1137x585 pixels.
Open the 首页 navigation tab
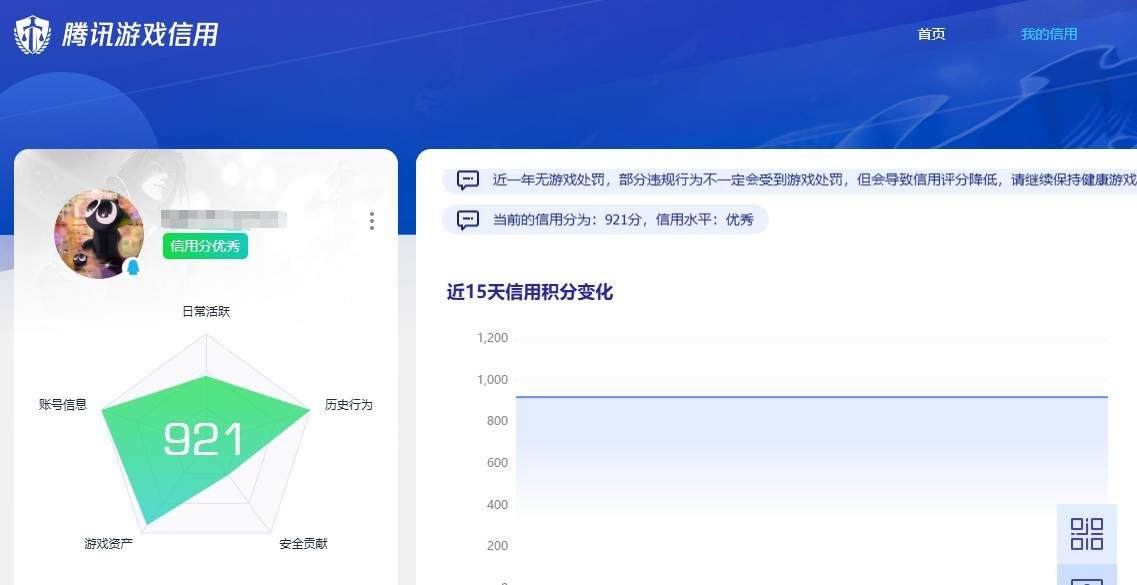931,34
